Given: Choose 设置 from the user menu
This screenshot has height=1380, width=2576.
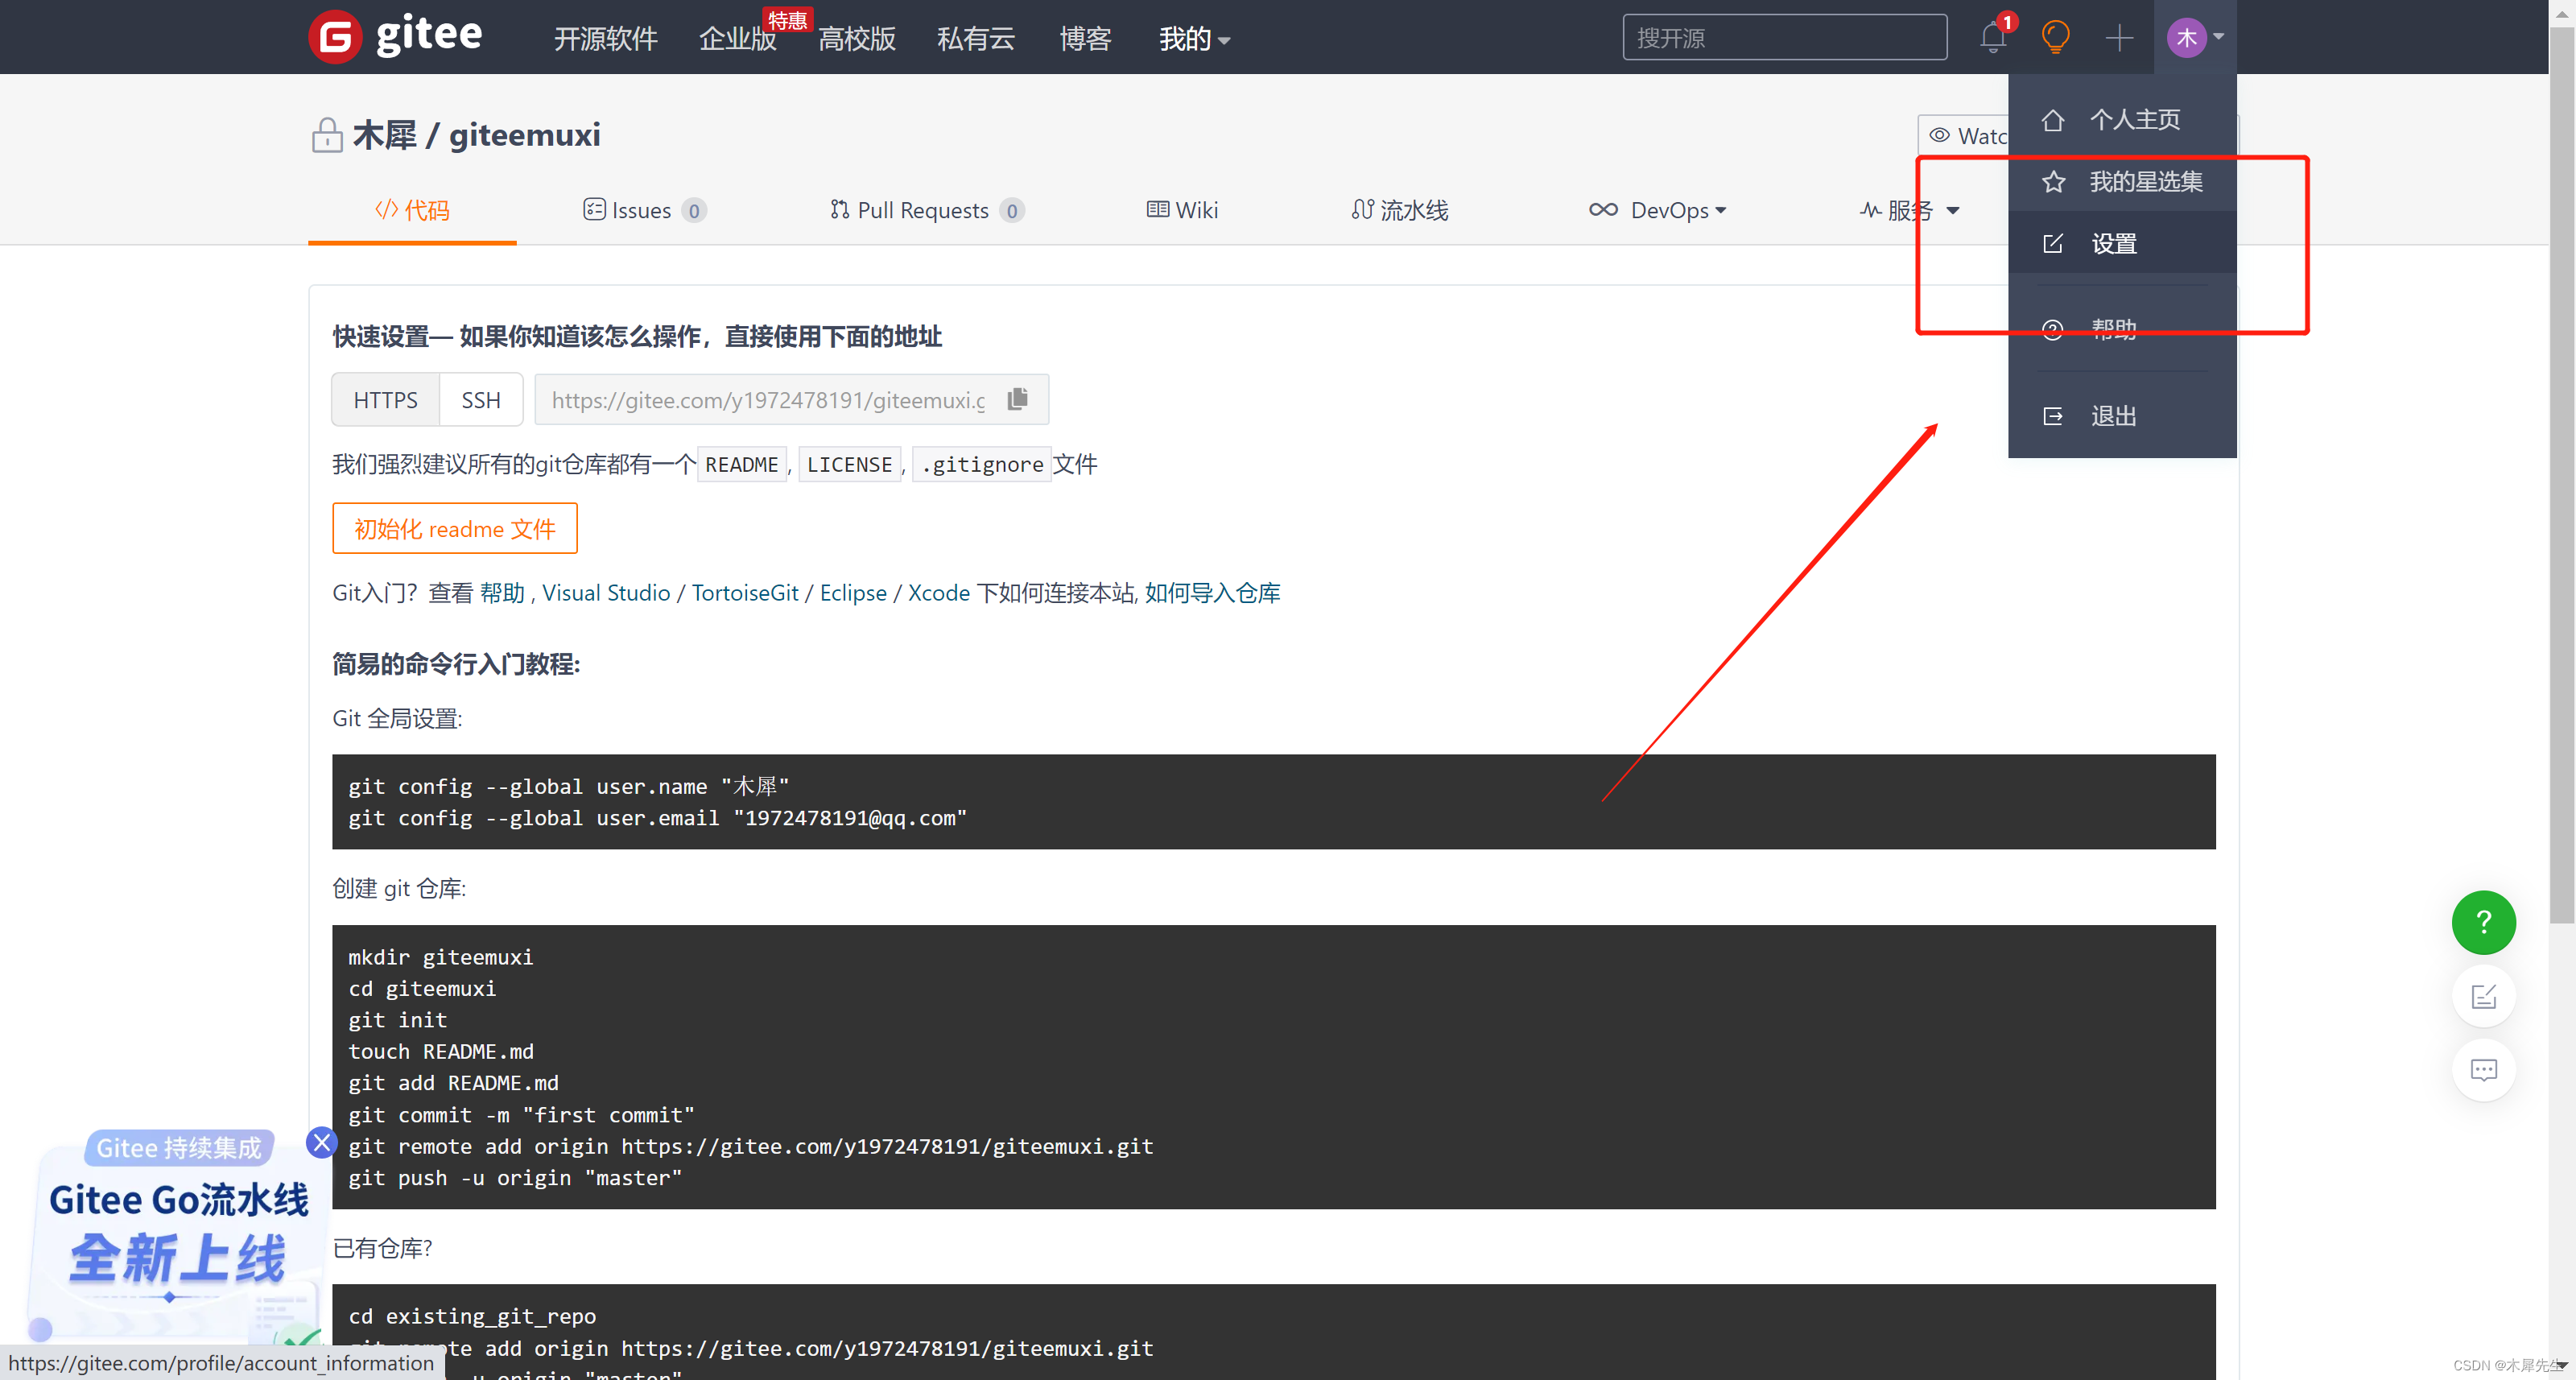Looking at the screenshot, I should (x=2113, y=244).
